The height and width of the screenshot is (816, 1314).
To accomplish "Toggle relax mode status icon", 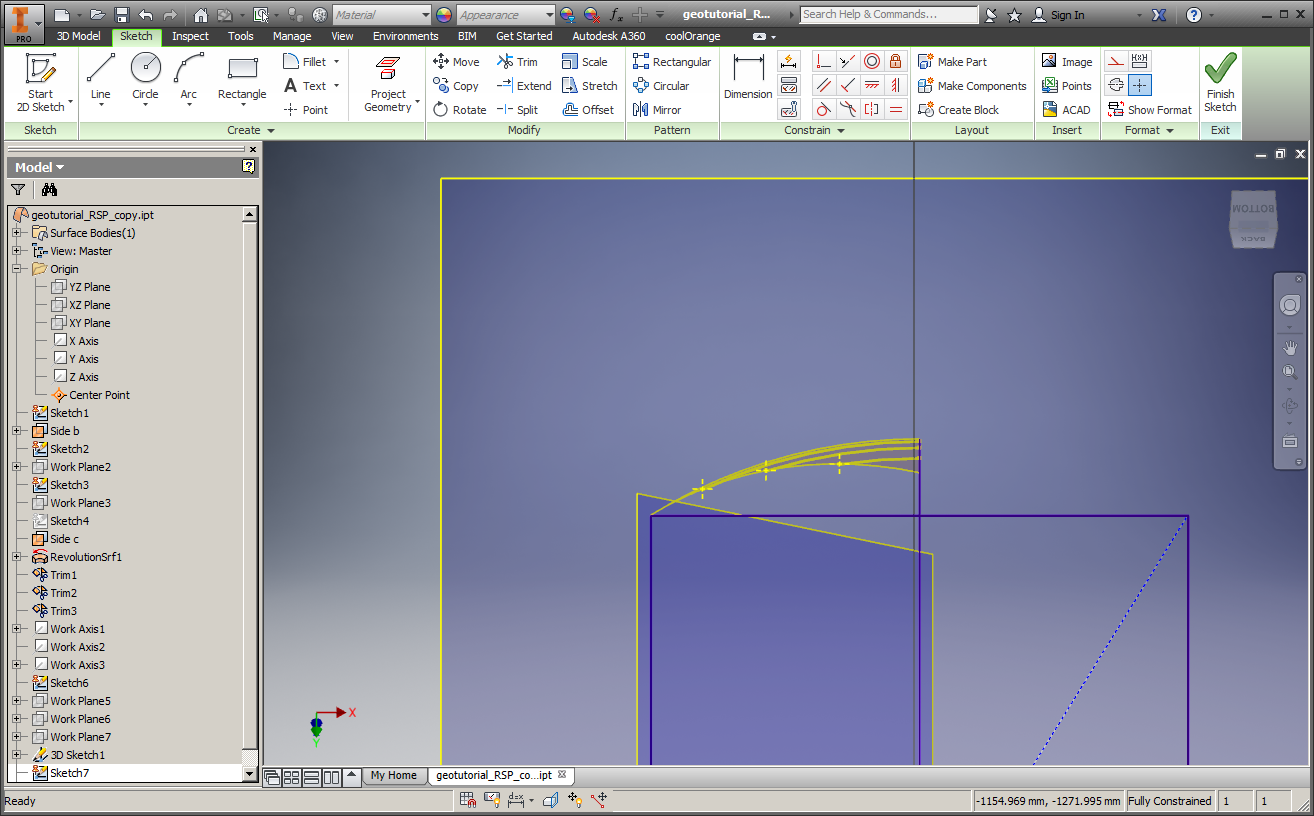I will coord(599,800).
